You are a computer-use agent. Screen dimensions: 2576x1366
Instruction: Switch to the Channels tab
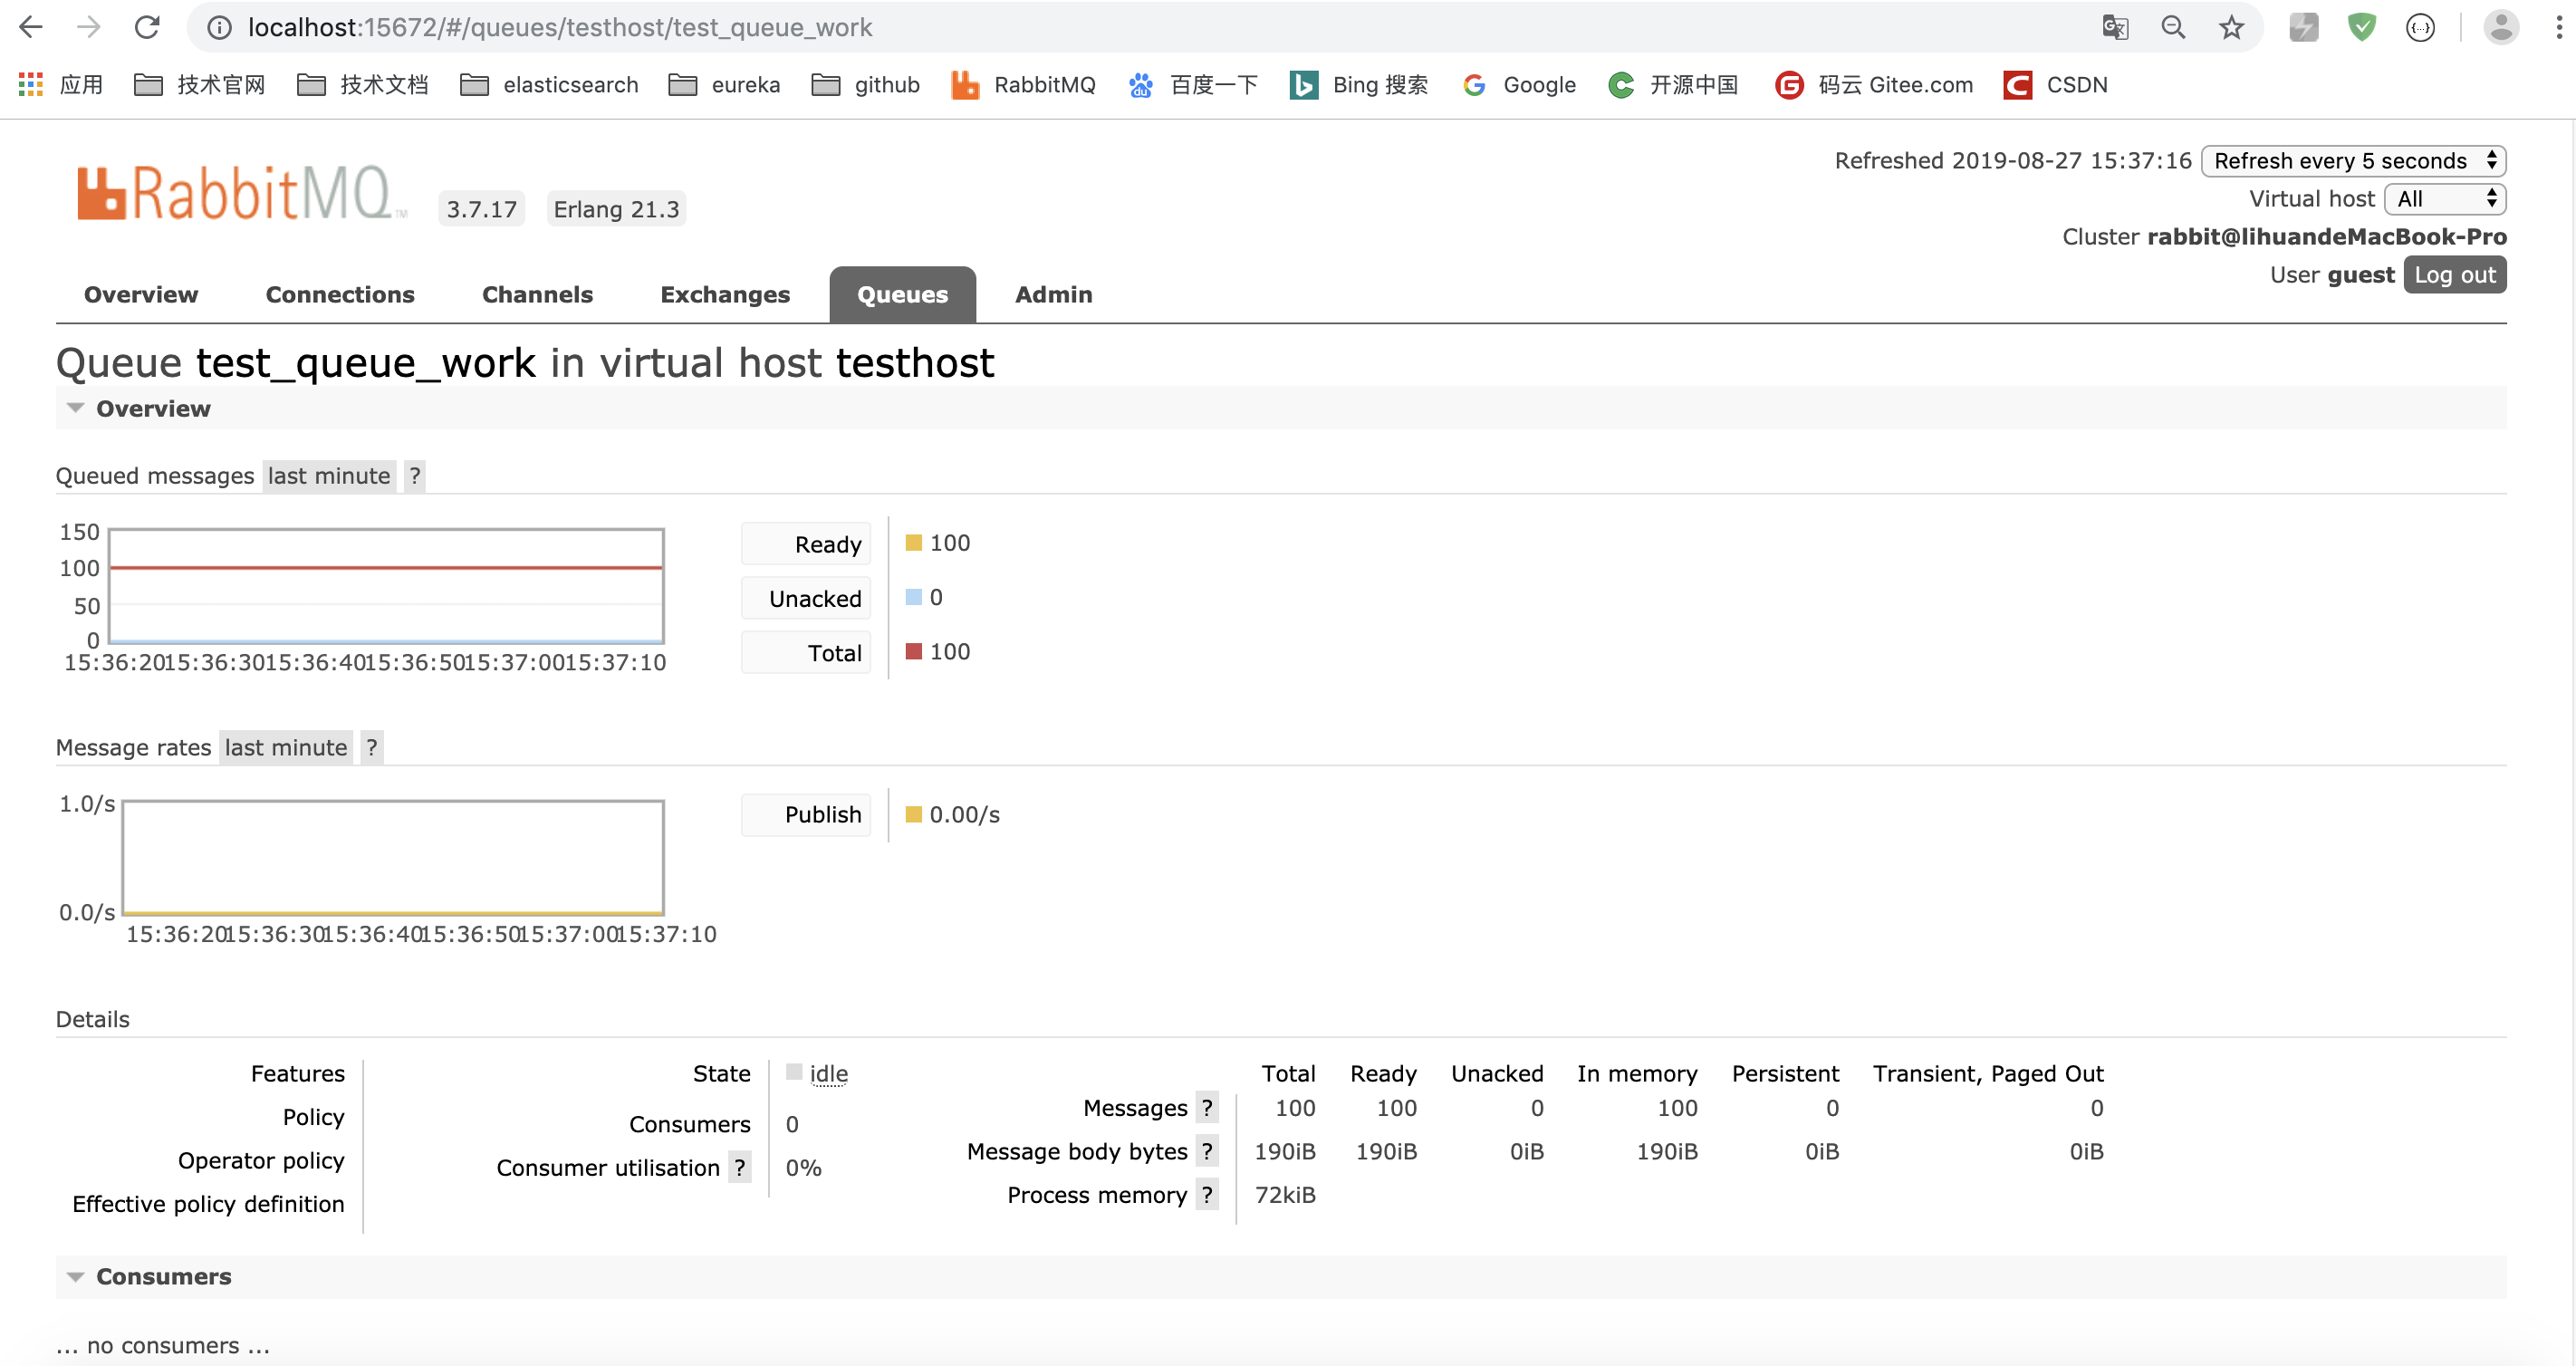click(x=537, y=294)
